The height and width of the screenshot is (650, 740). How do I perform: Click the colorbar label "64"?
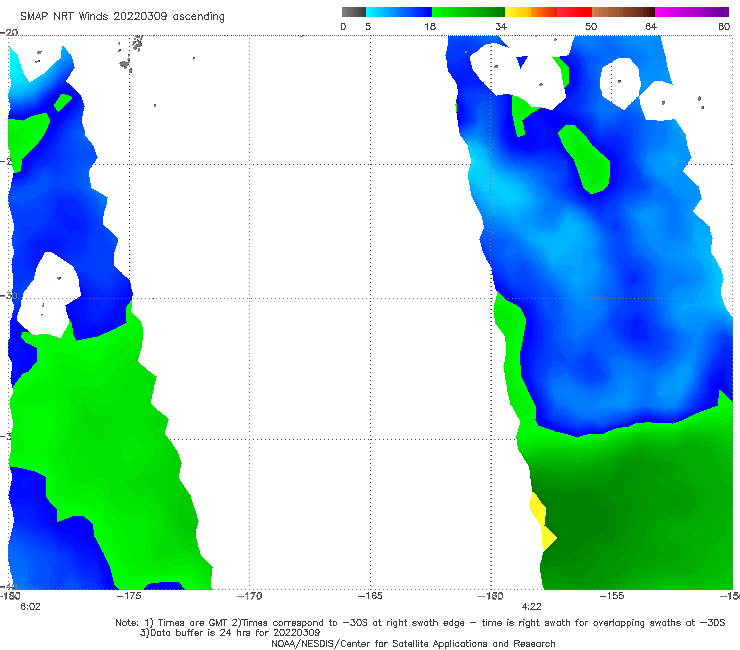(x=651, y=26)
